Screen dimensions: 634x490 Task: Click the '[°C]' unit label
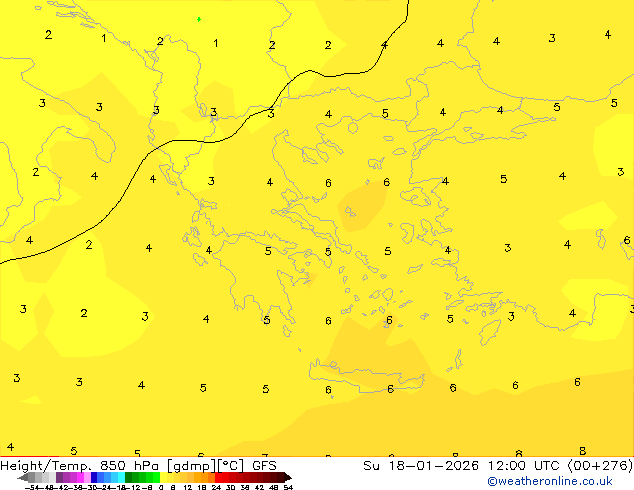pos(231,466)
